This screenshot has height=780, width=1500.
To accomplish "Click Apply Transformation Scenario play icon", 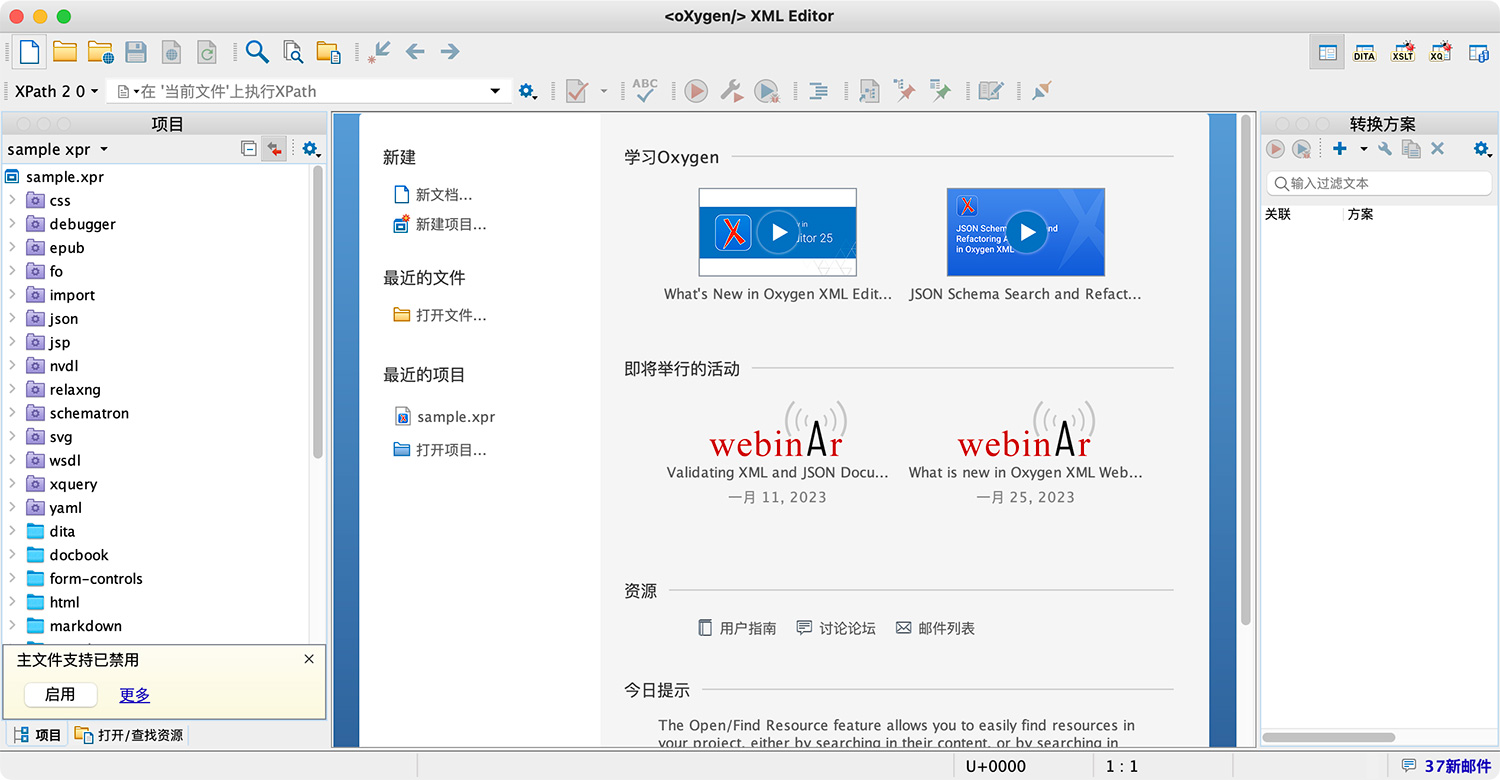I will (x=696, y=91).
